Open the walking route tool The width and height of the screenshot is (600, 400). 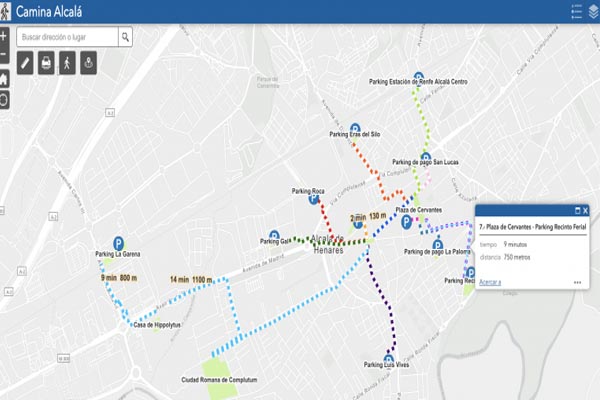68,63
